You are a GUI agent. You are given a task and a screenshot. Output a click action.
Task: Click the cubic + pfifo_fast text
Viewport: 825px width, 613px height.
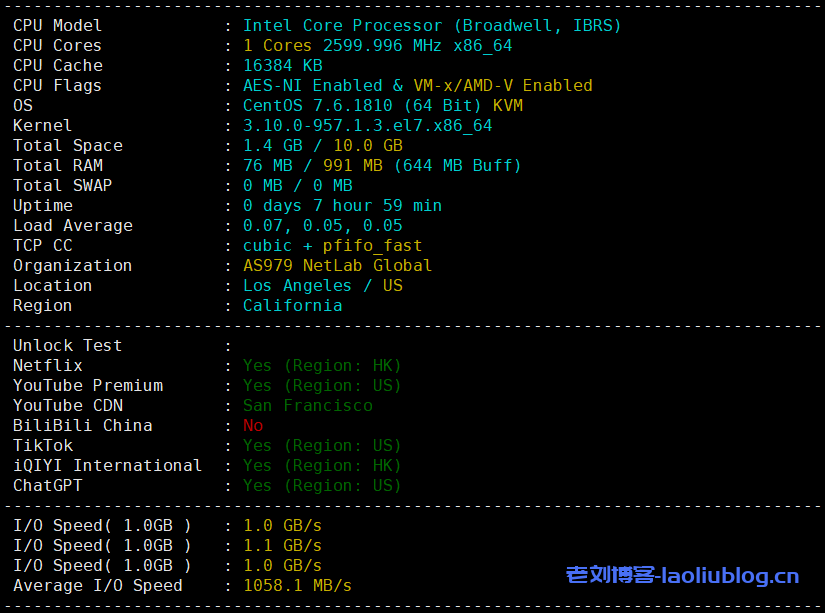point(332,246)
